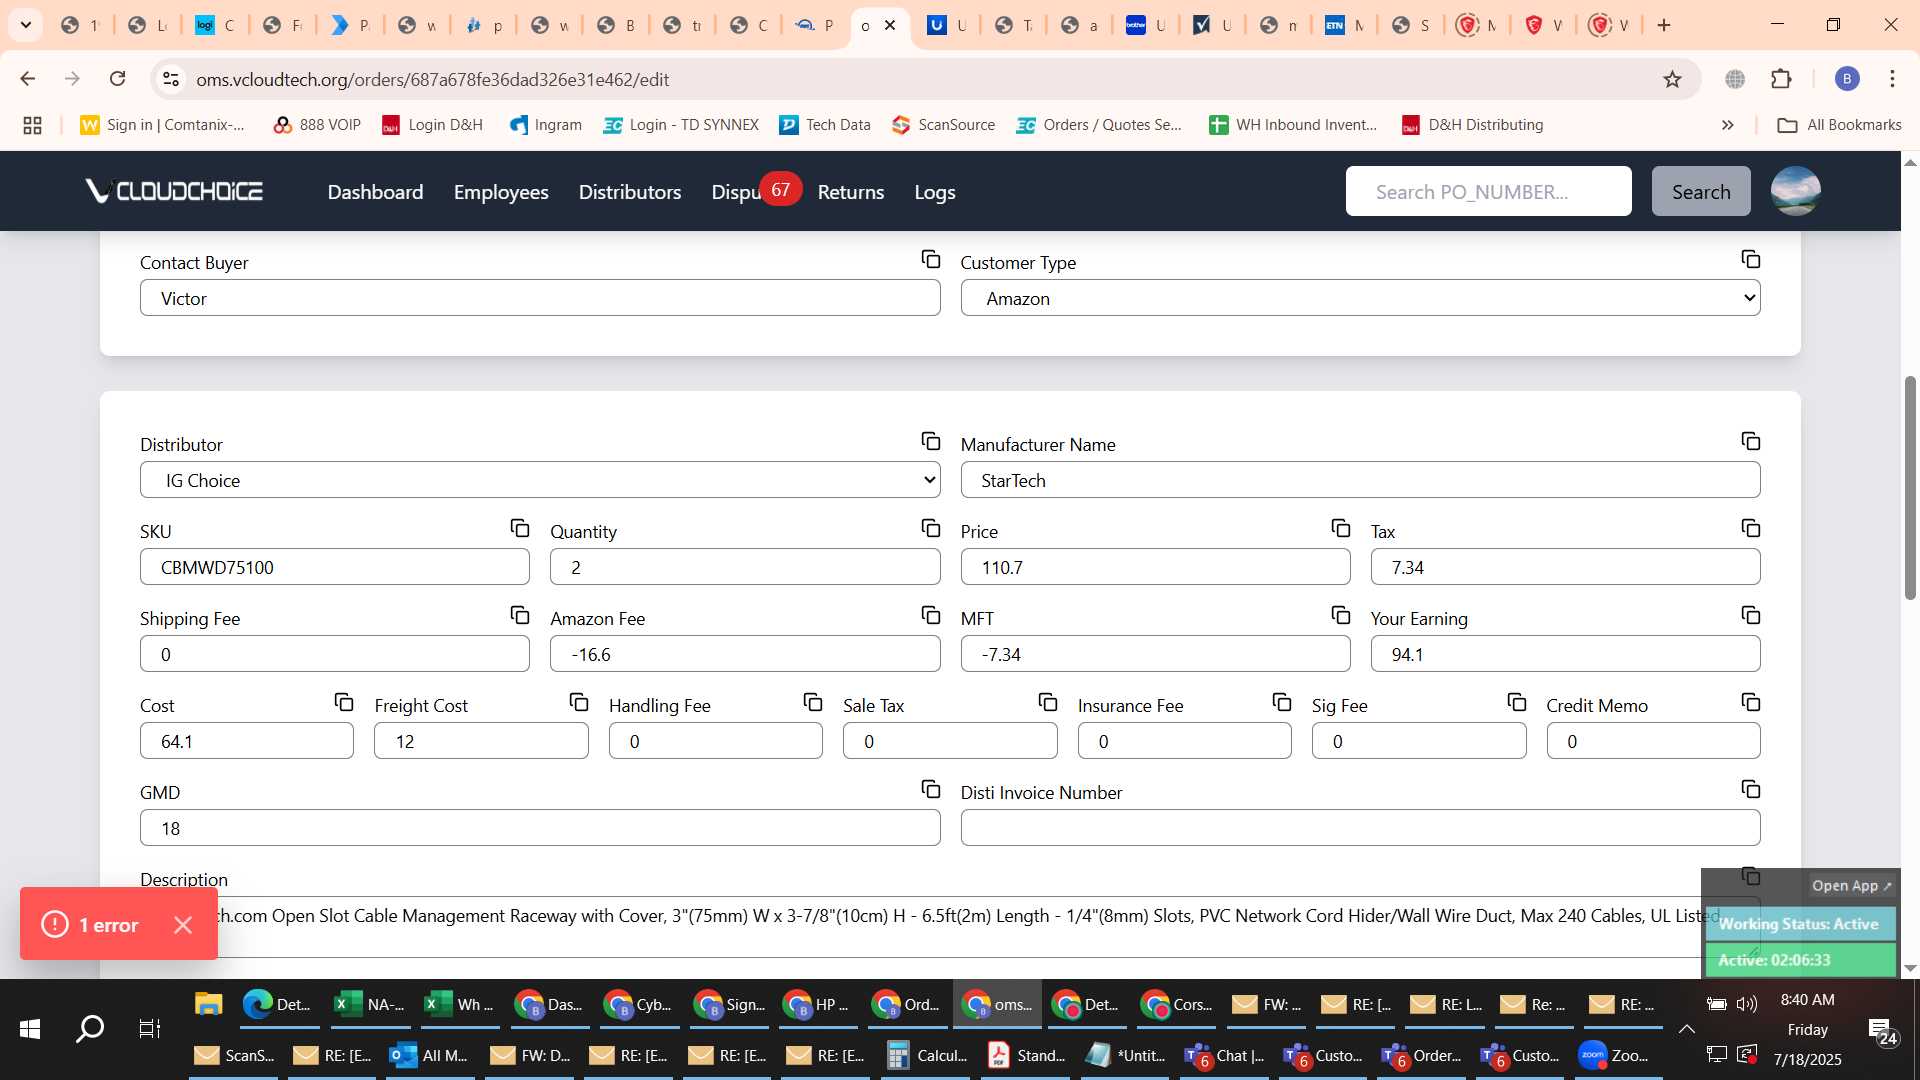Show more bookmarks with the double chevron
Image resolution: width=1920 pixels, height=1080 pixels.
click(1728, 125)
